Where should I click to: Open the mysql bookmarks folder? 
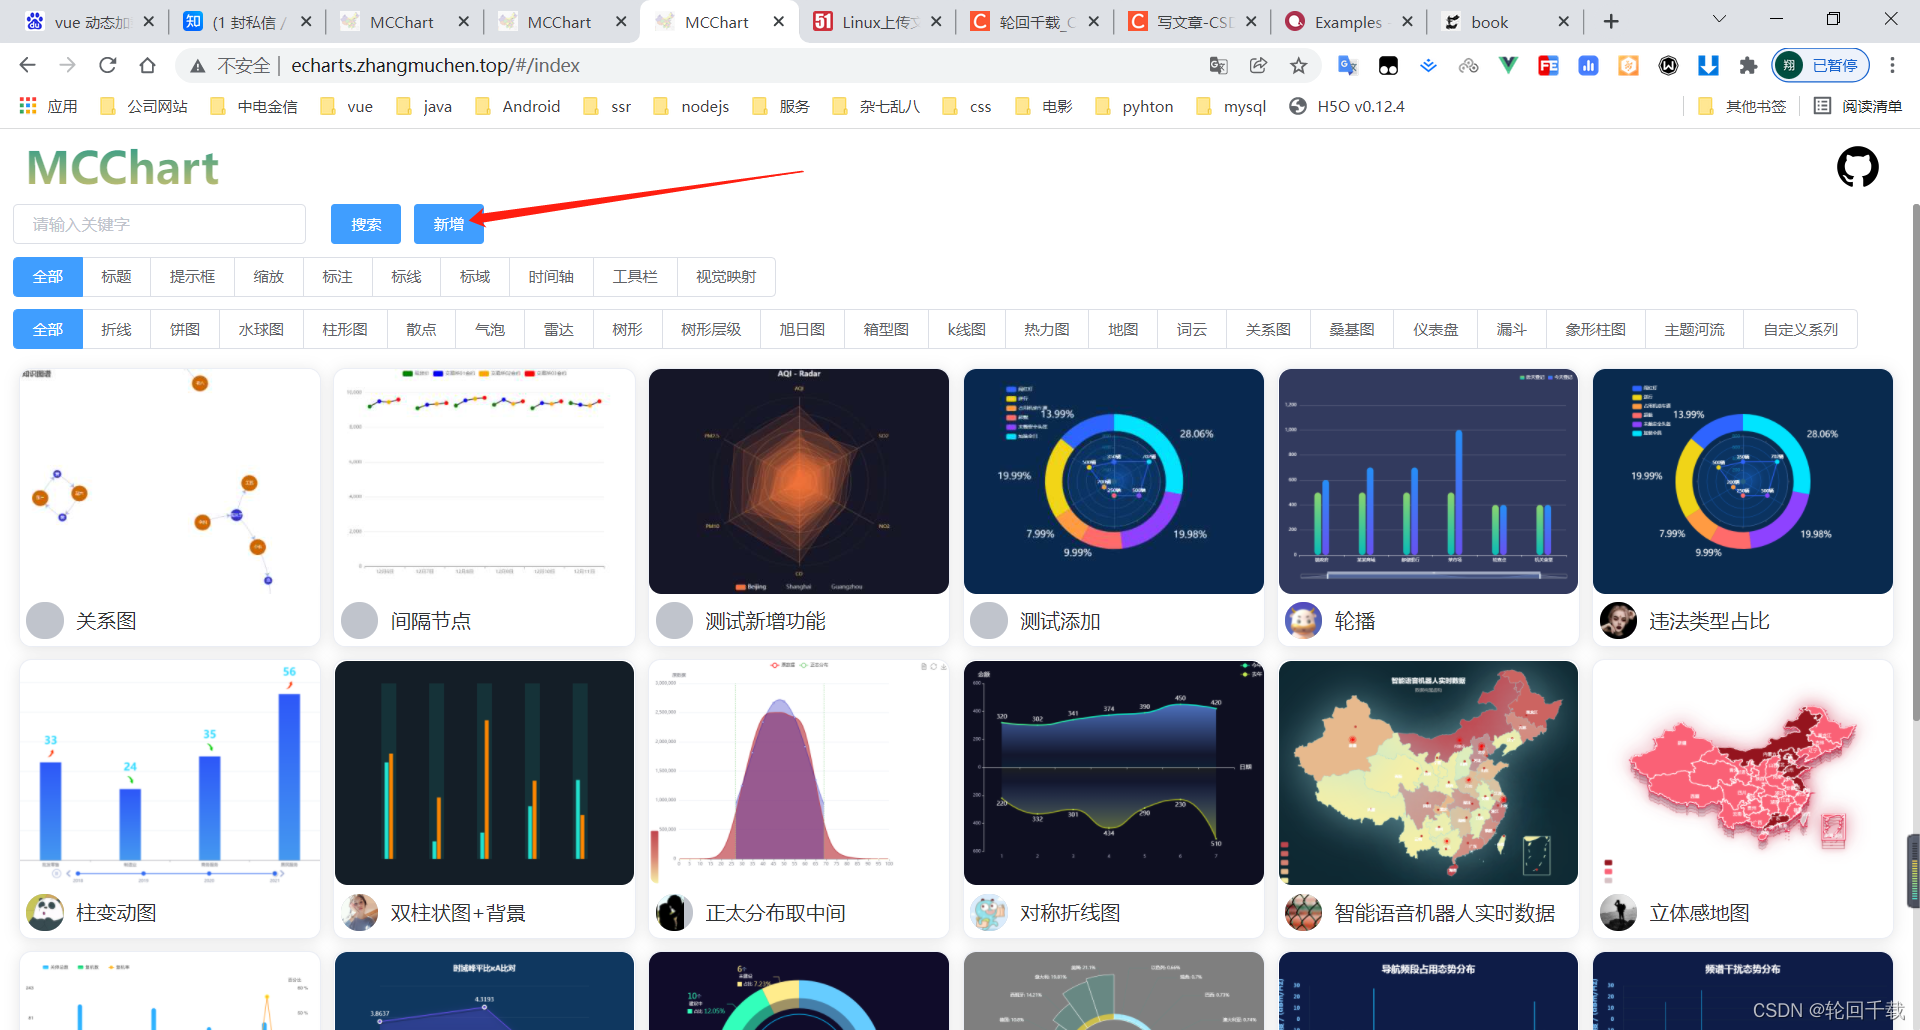pyautogui.click(x=1232, y=106)
